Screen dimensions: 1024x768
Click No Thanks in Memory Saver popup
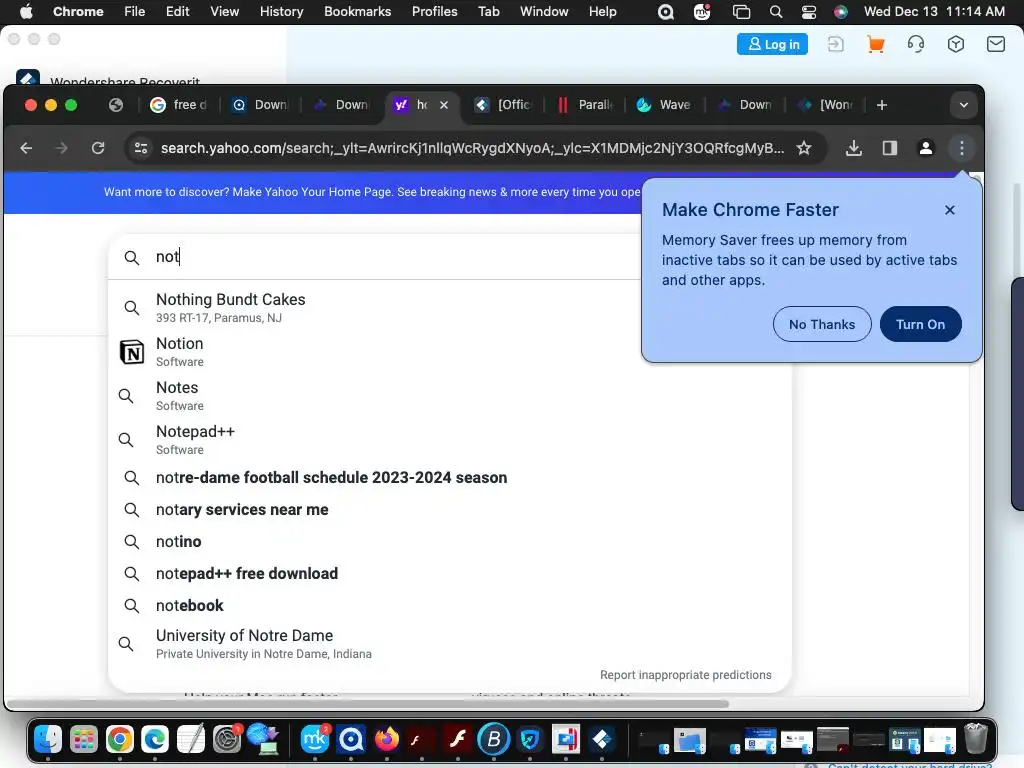(822, 324)
